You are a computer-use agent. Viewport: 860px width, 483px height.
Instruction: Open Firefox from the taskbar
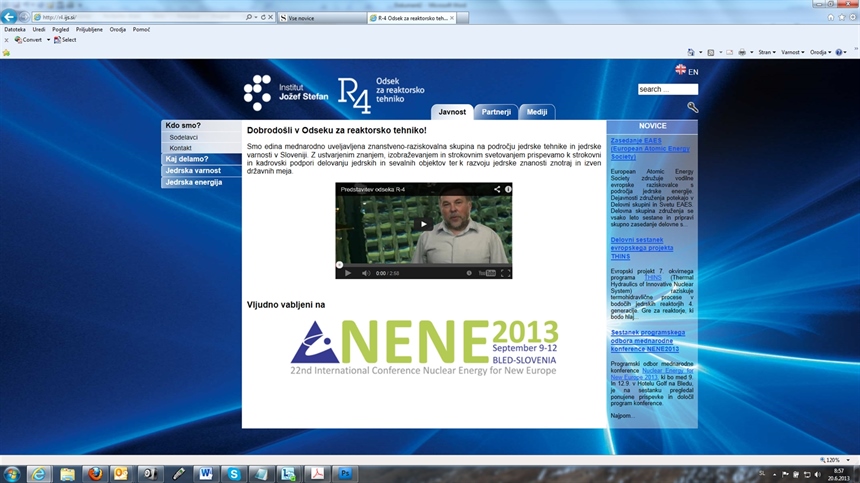point(95,473)
